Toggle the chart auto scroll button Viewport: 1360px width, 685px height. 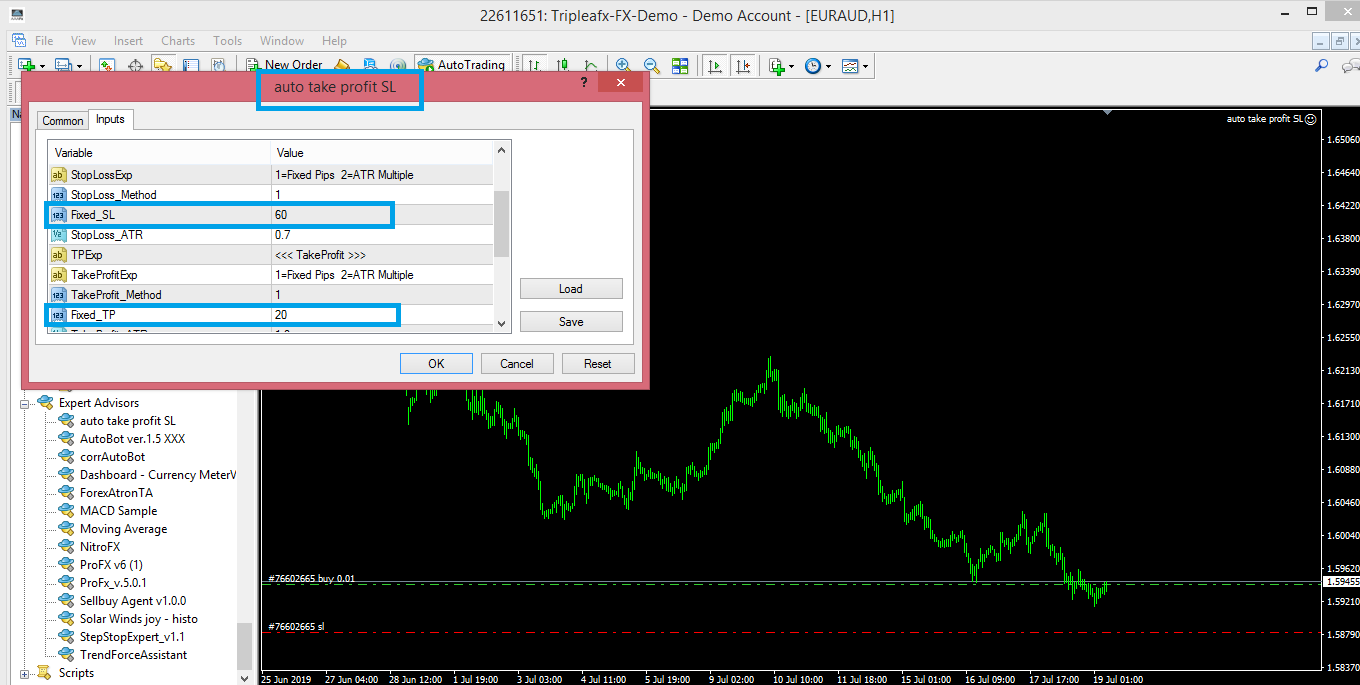[715, 66]
